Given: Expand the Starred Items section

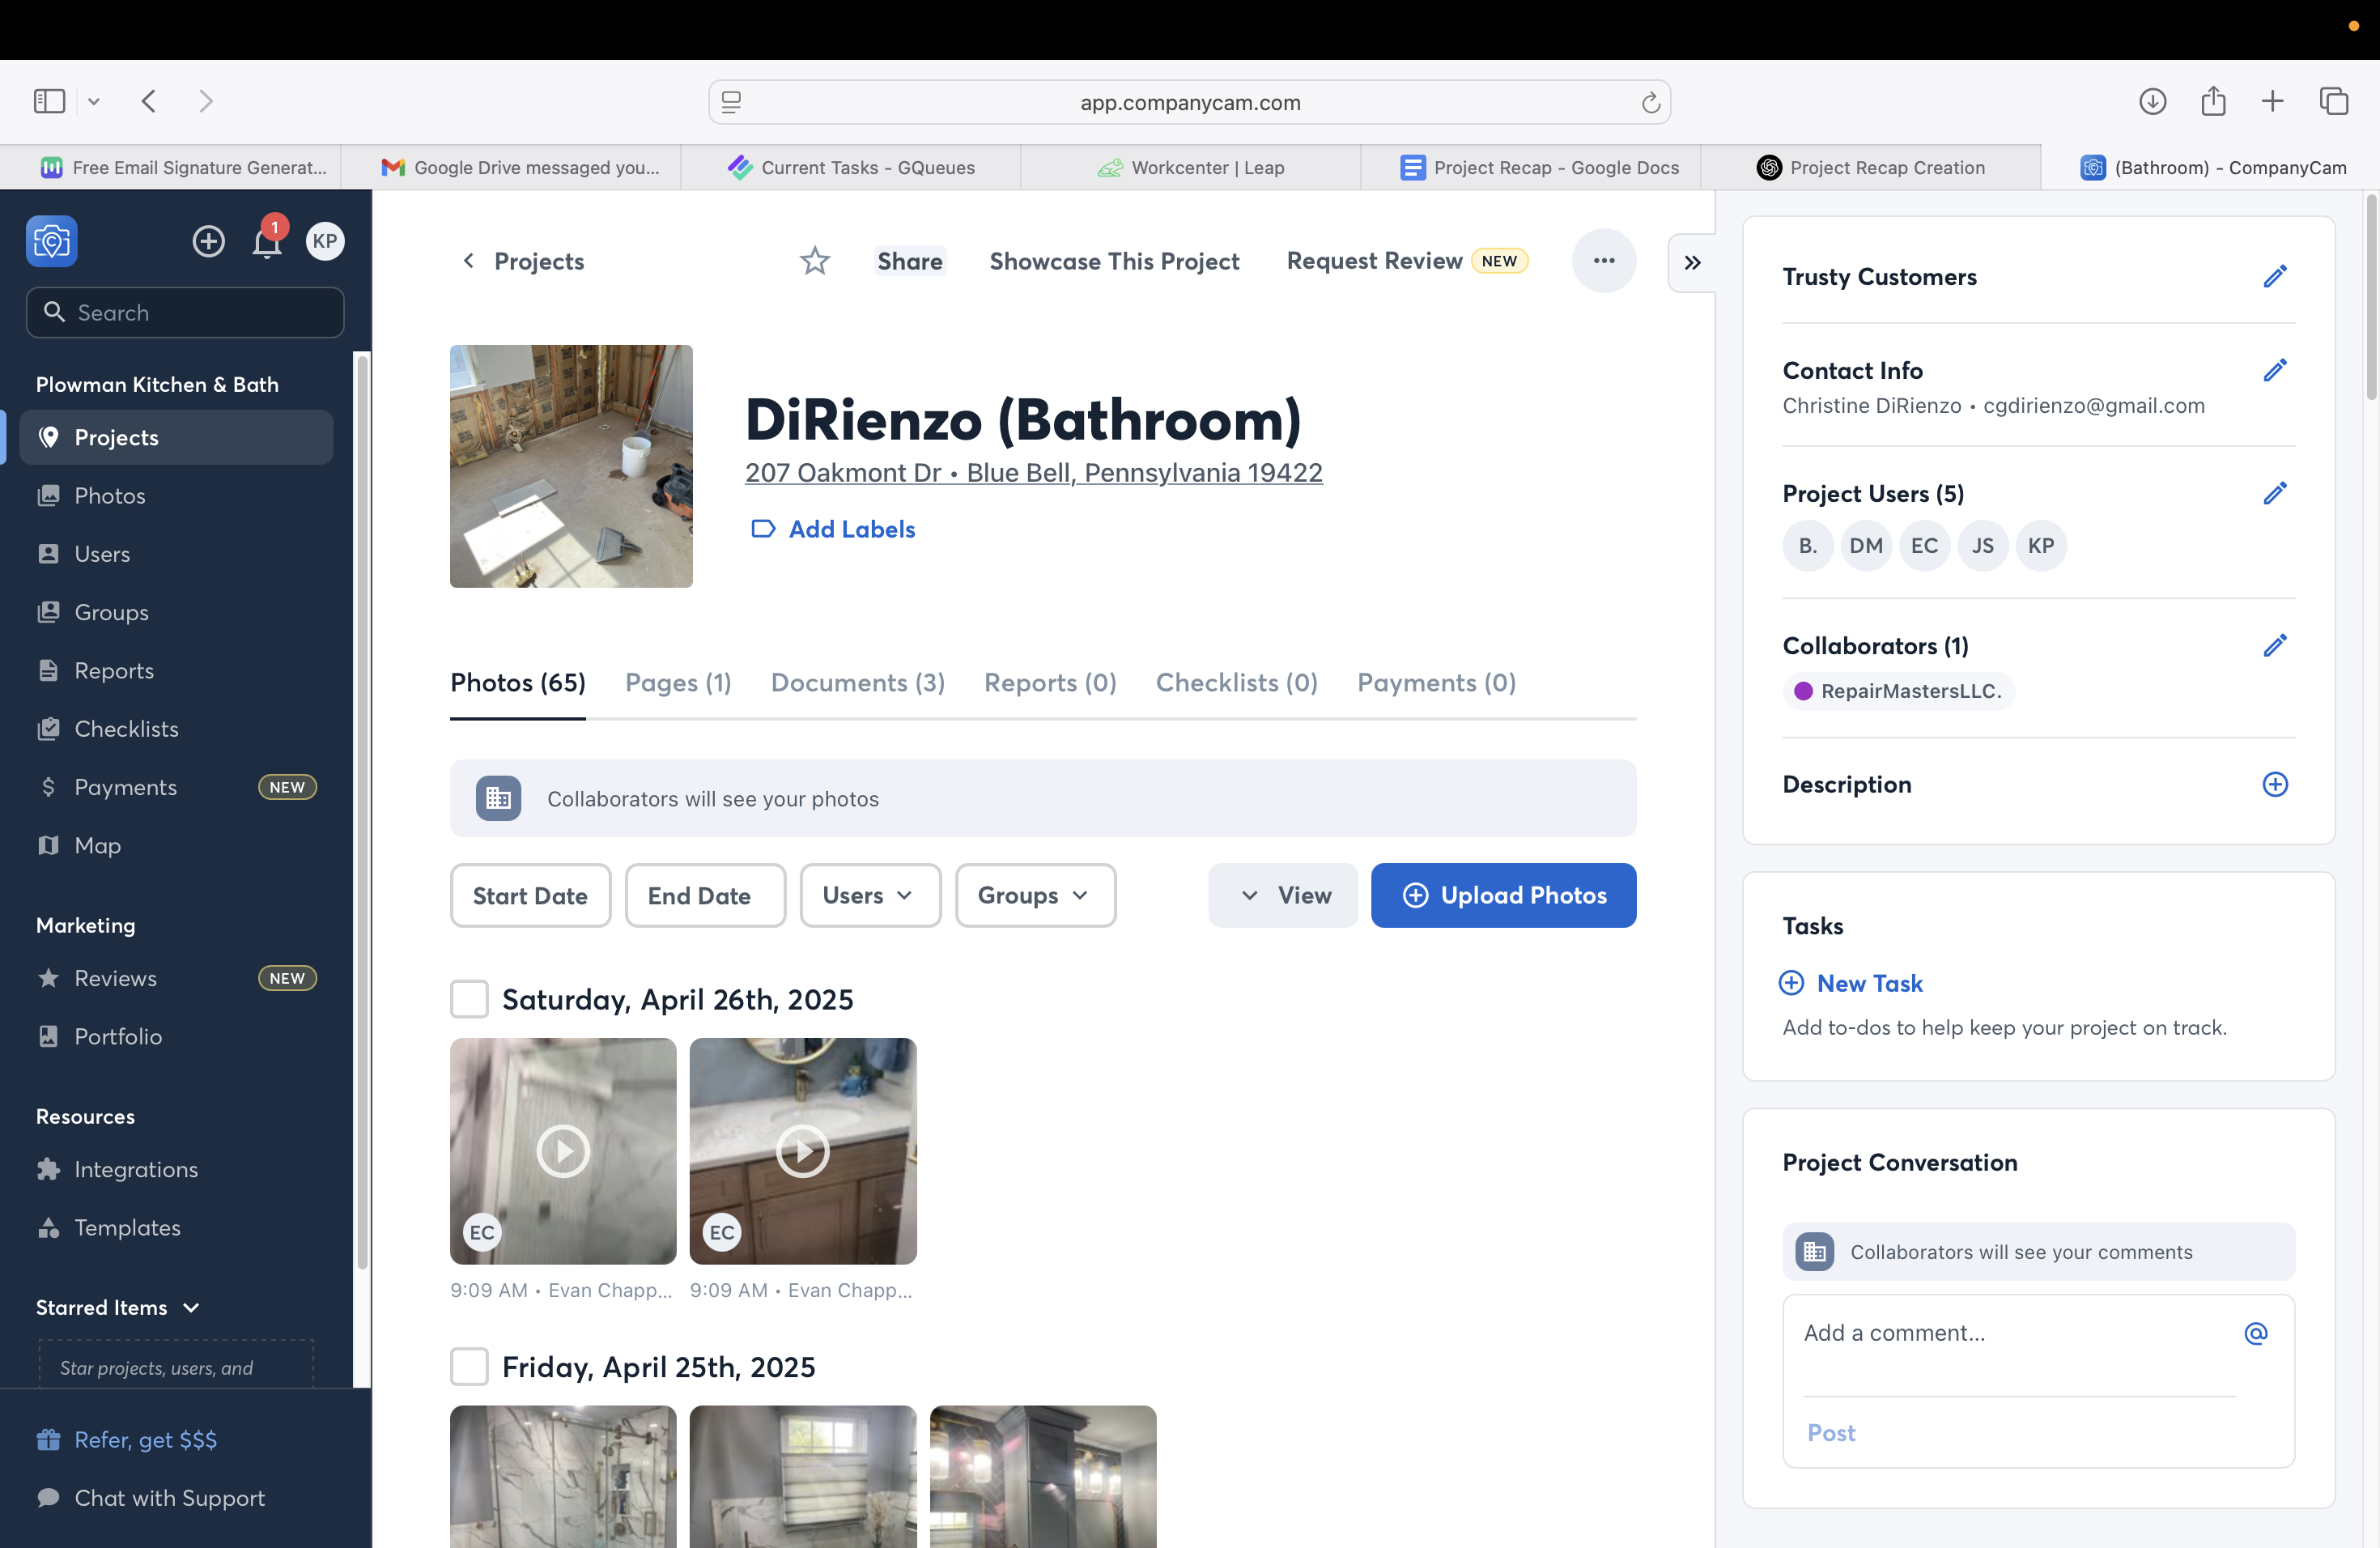Looking at the screenshot, I should tap(118, 1308).
